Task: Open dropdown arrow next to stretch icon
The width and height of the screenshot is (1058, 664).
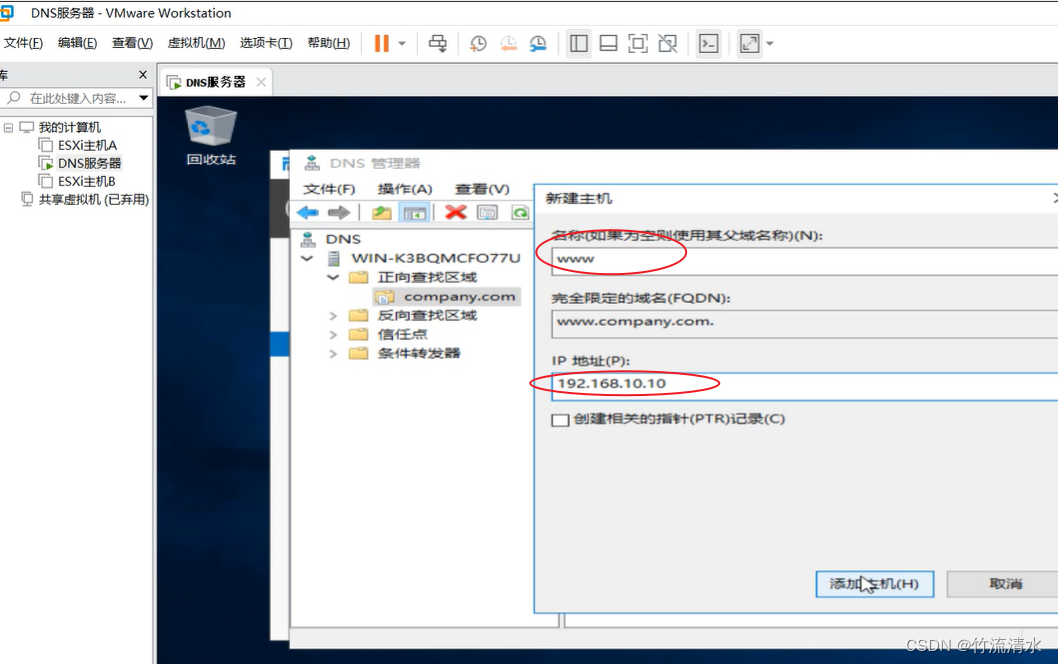Action: coord(770,44)
